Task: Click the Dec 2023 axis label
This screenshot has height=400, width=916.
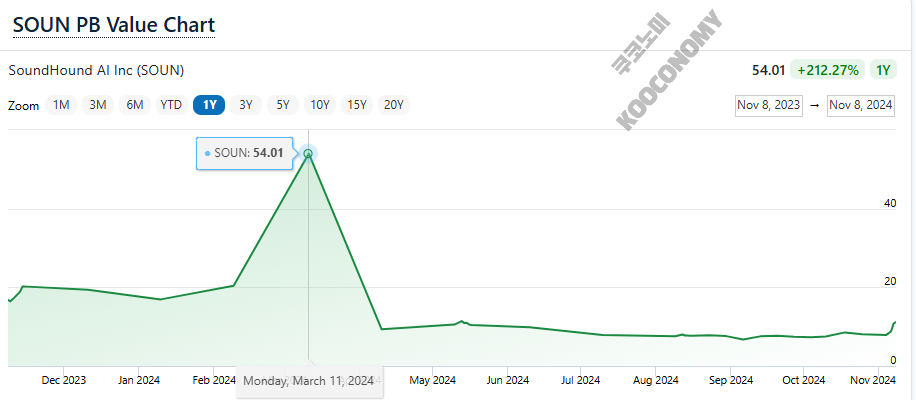Action: (64, 381)
